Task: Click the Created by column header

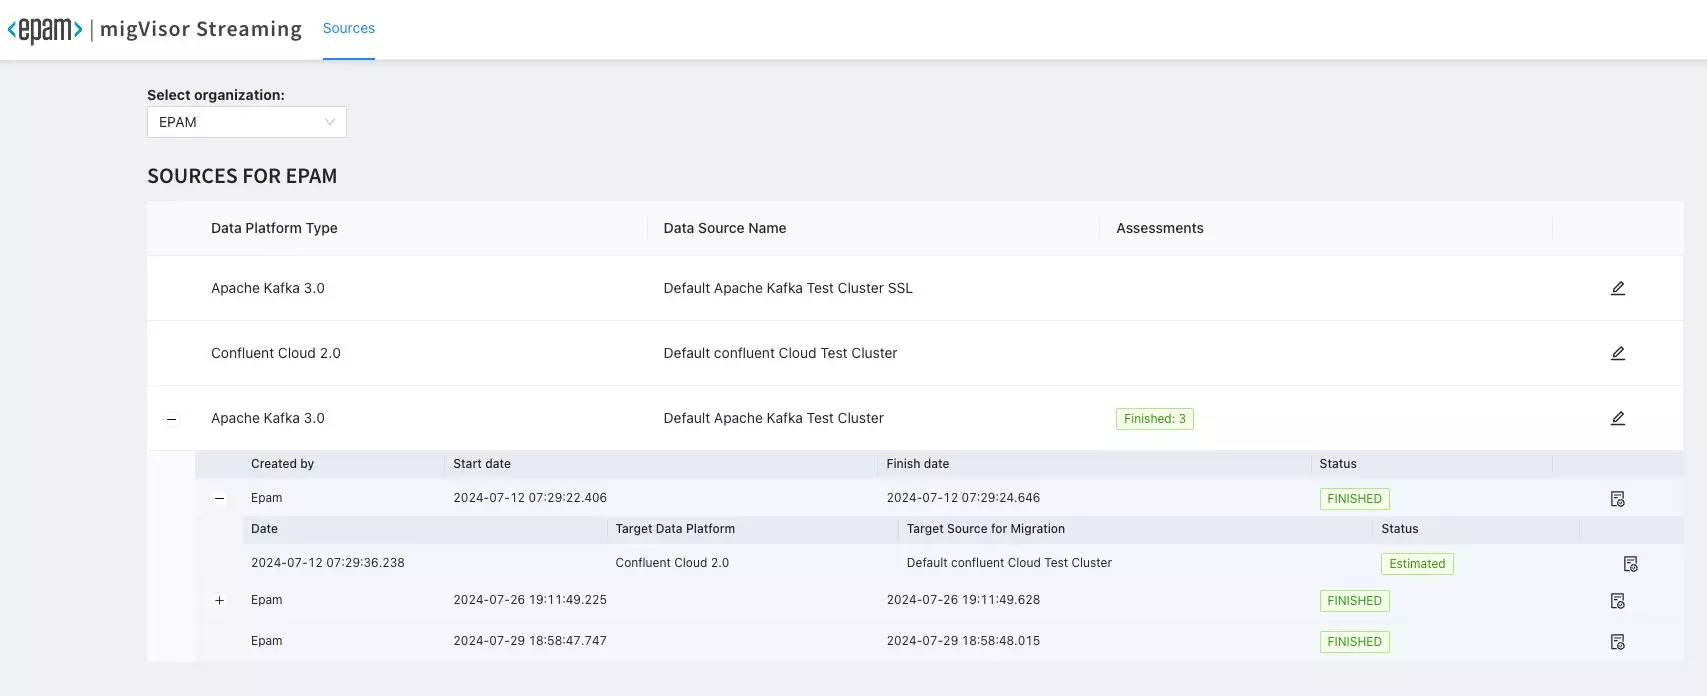Action: click(x=282, y=464)
